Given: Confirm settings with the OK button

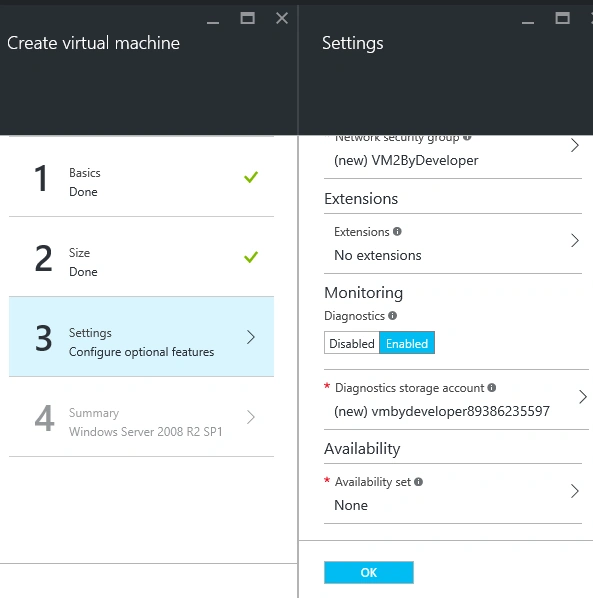Looking at the screenshot, I should pyautogui.click(x=369, y=572).
